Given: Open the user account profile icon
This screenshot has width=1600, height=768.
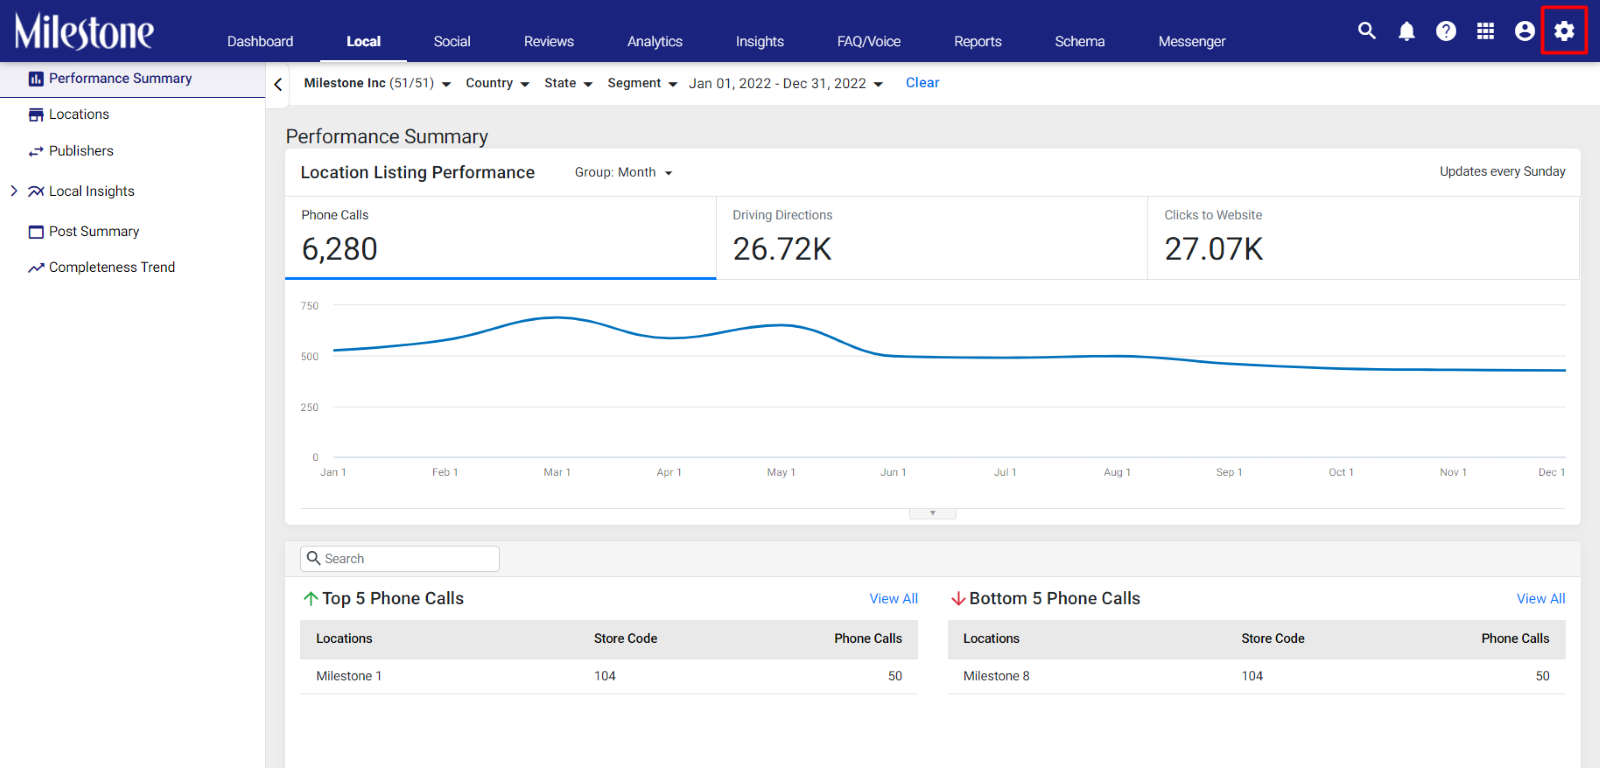Looking at the screenshot, I should (x=1525, y=31).
